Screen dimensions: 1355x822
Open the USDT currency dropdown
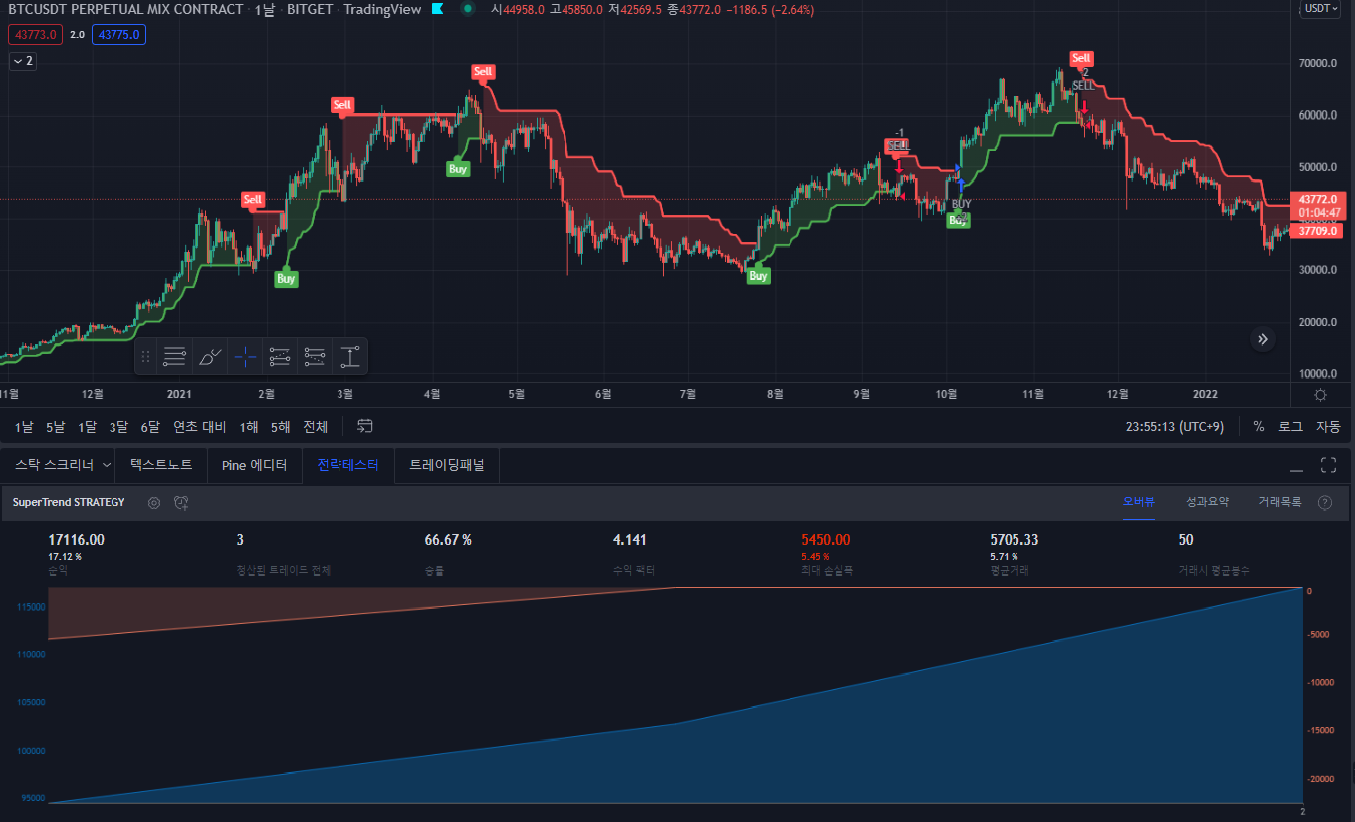[x=1320, y=9]
